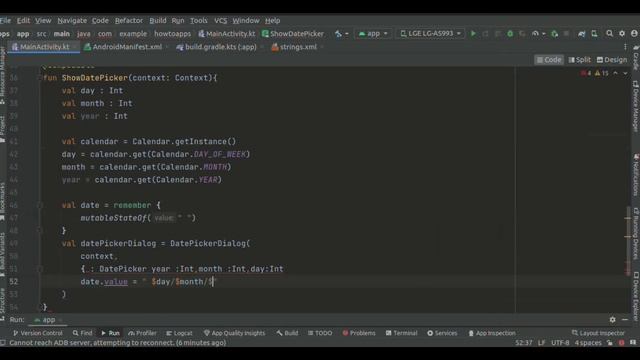This screenshot has height=360, width=640.
Task: Open the LF line separator selector
Action: (x=542, y=343)
